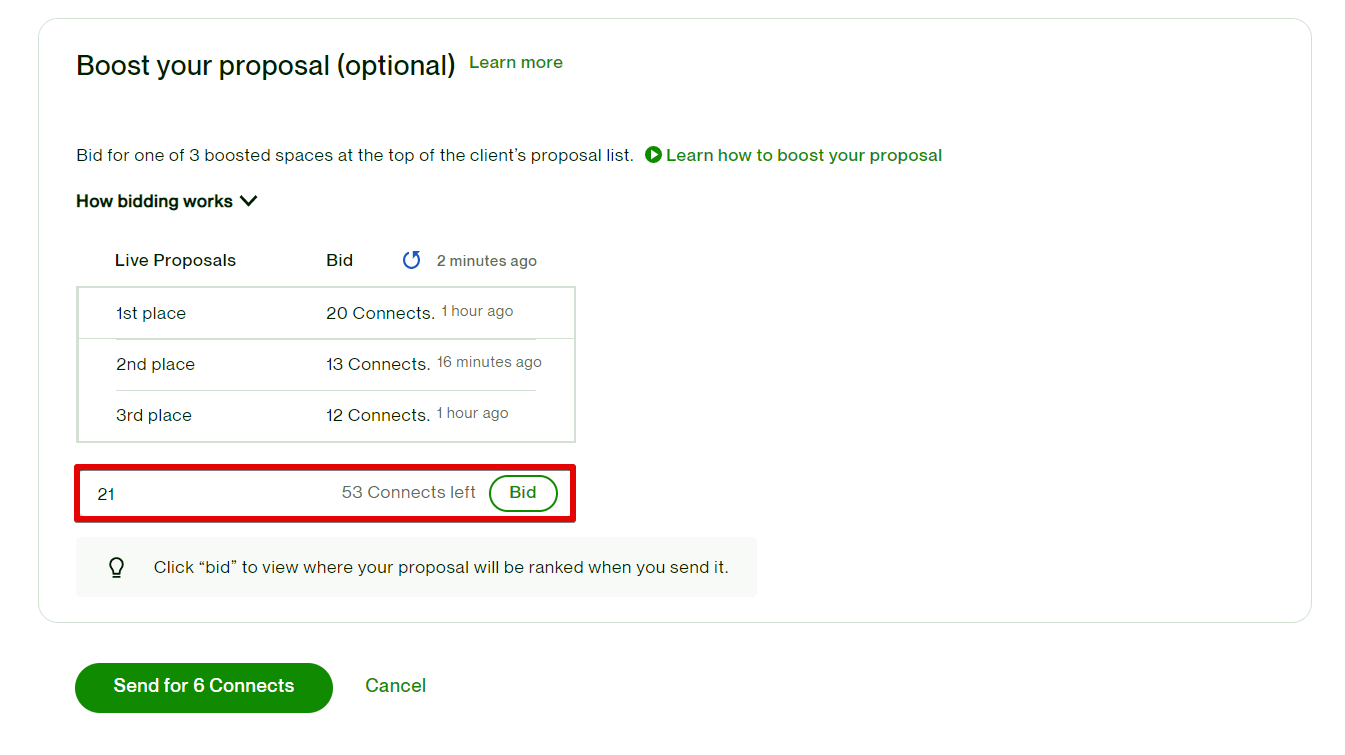Viewport: 1345px width, 755px height.
Task: Refresh the live proposals list
Action: tap(411, 259)
